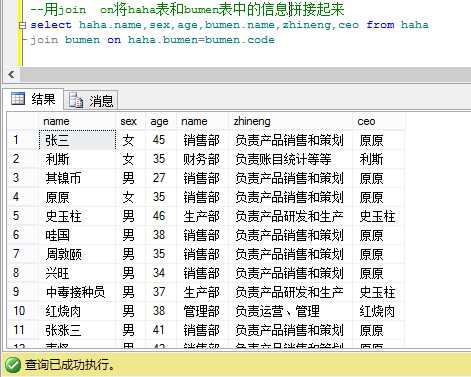Select zhineng cell 负责运营、管理
The image size is (471, 377).
(291, 311)
